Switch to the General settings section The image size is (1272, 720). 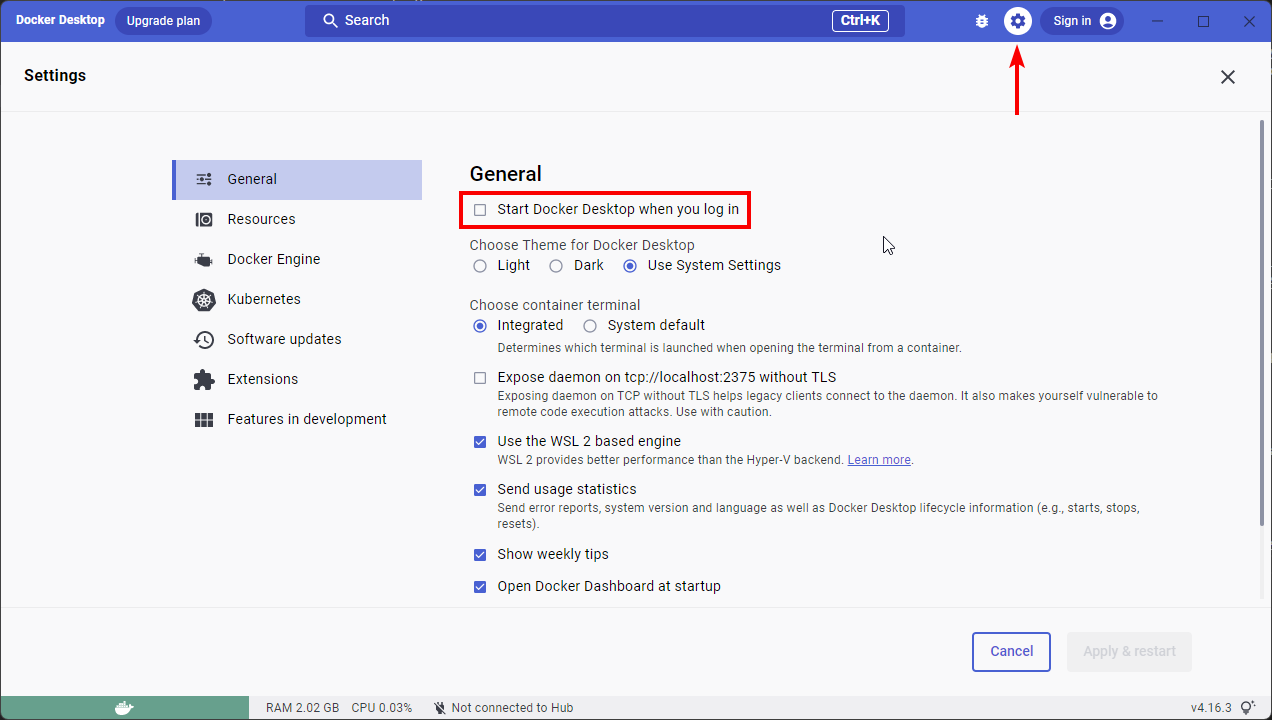[203, 179]
